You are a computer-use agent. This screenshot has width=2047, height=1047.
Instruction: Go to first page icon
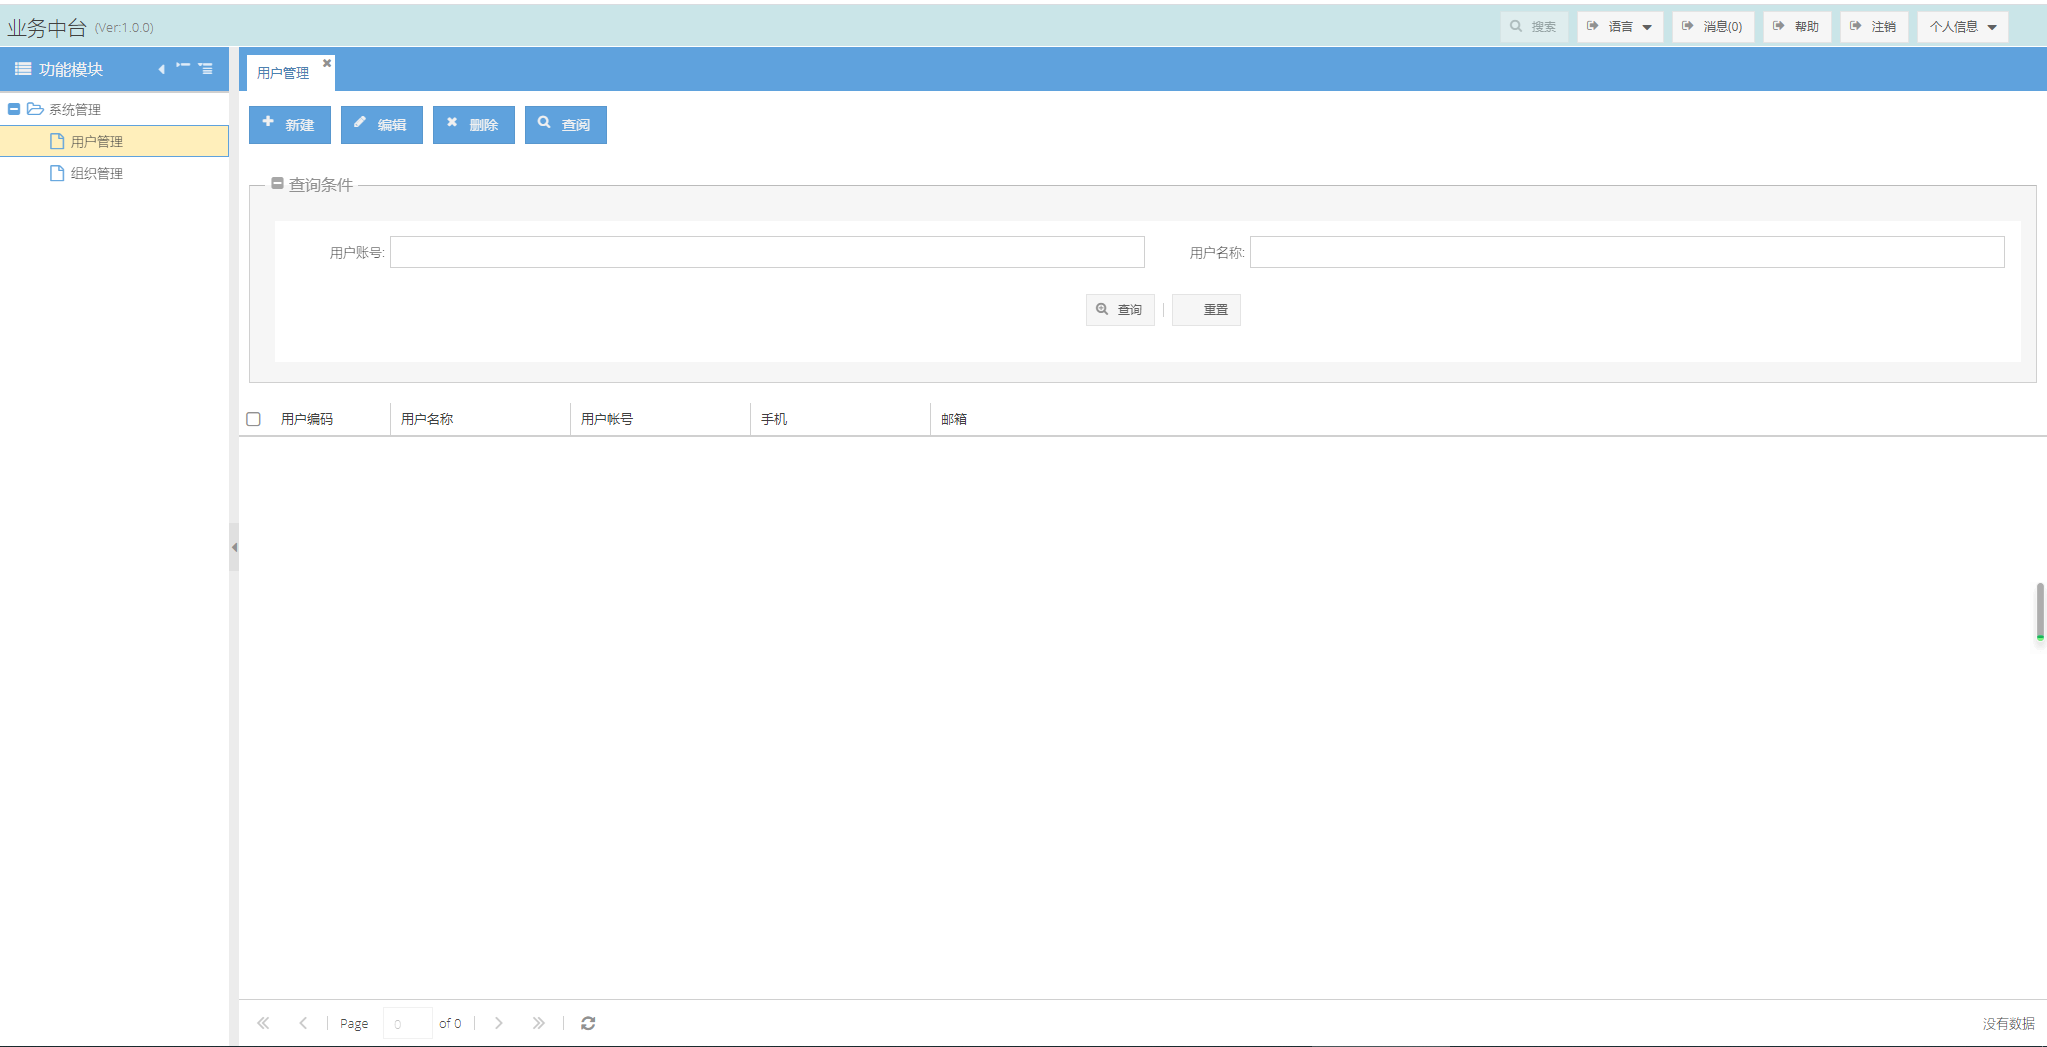coord(263,1023)
